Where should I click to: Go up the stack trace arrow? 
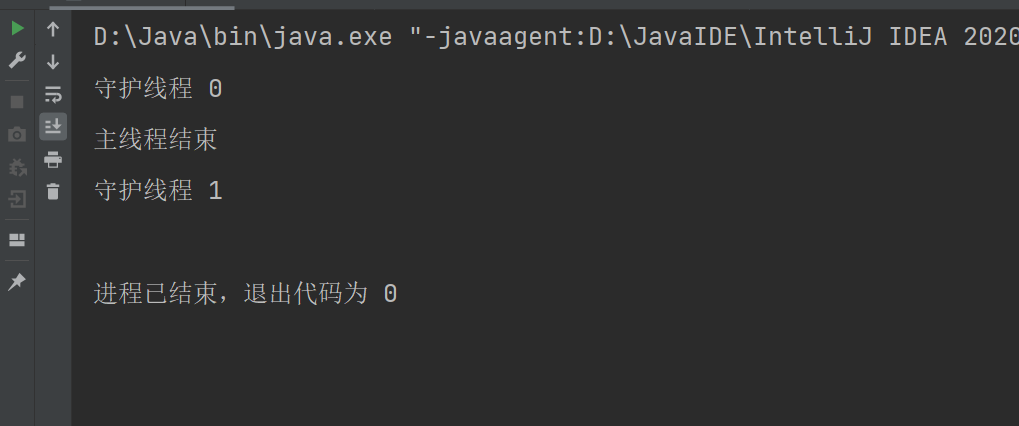click(53, 29)
